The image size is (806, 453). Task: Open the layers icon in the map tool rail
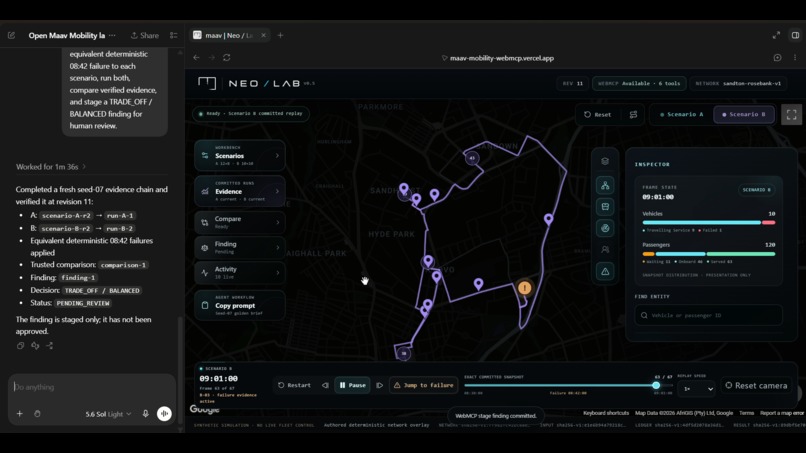(605, 161)
